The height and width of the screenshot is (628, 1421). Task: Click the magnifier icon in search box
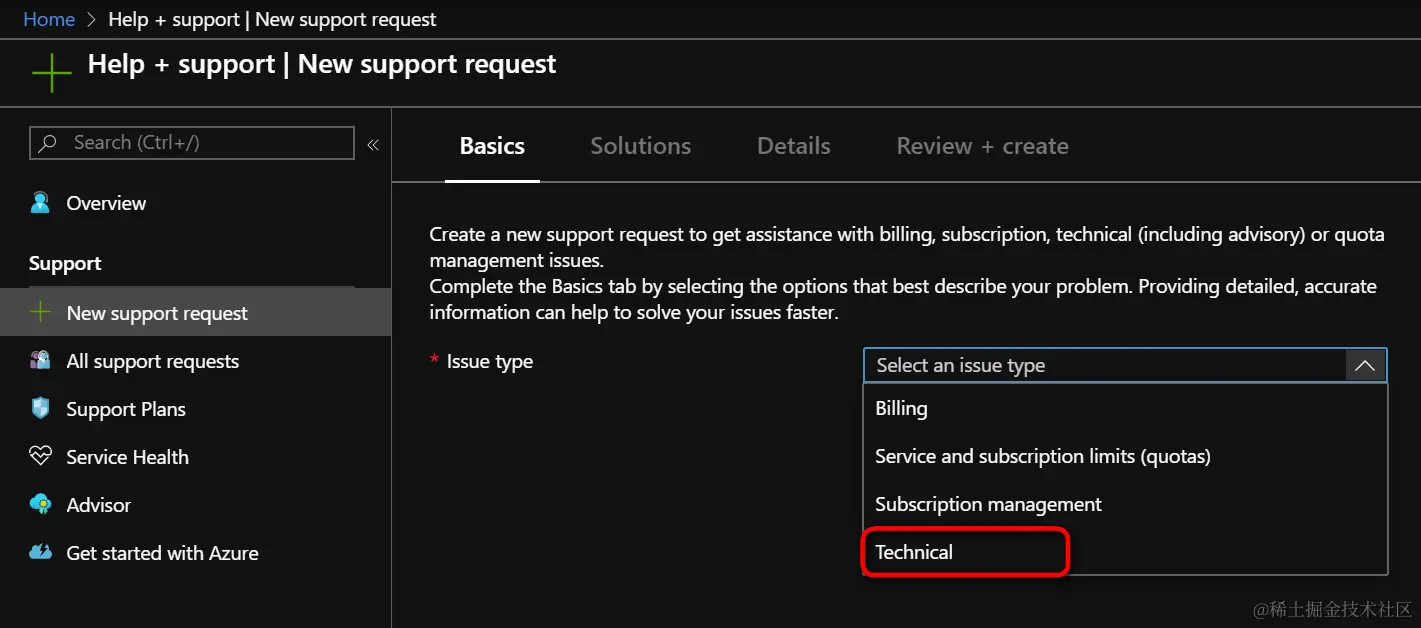coord(48,143)
